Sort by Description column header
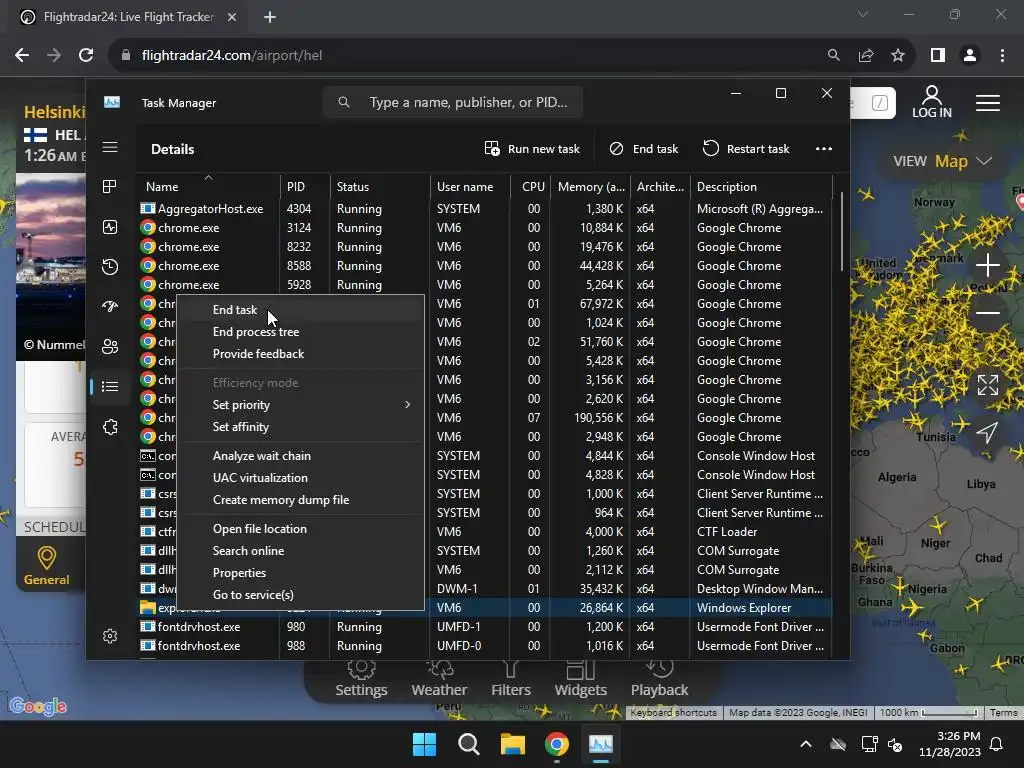The image size is (1024, 768). click(x=761, y=187)
